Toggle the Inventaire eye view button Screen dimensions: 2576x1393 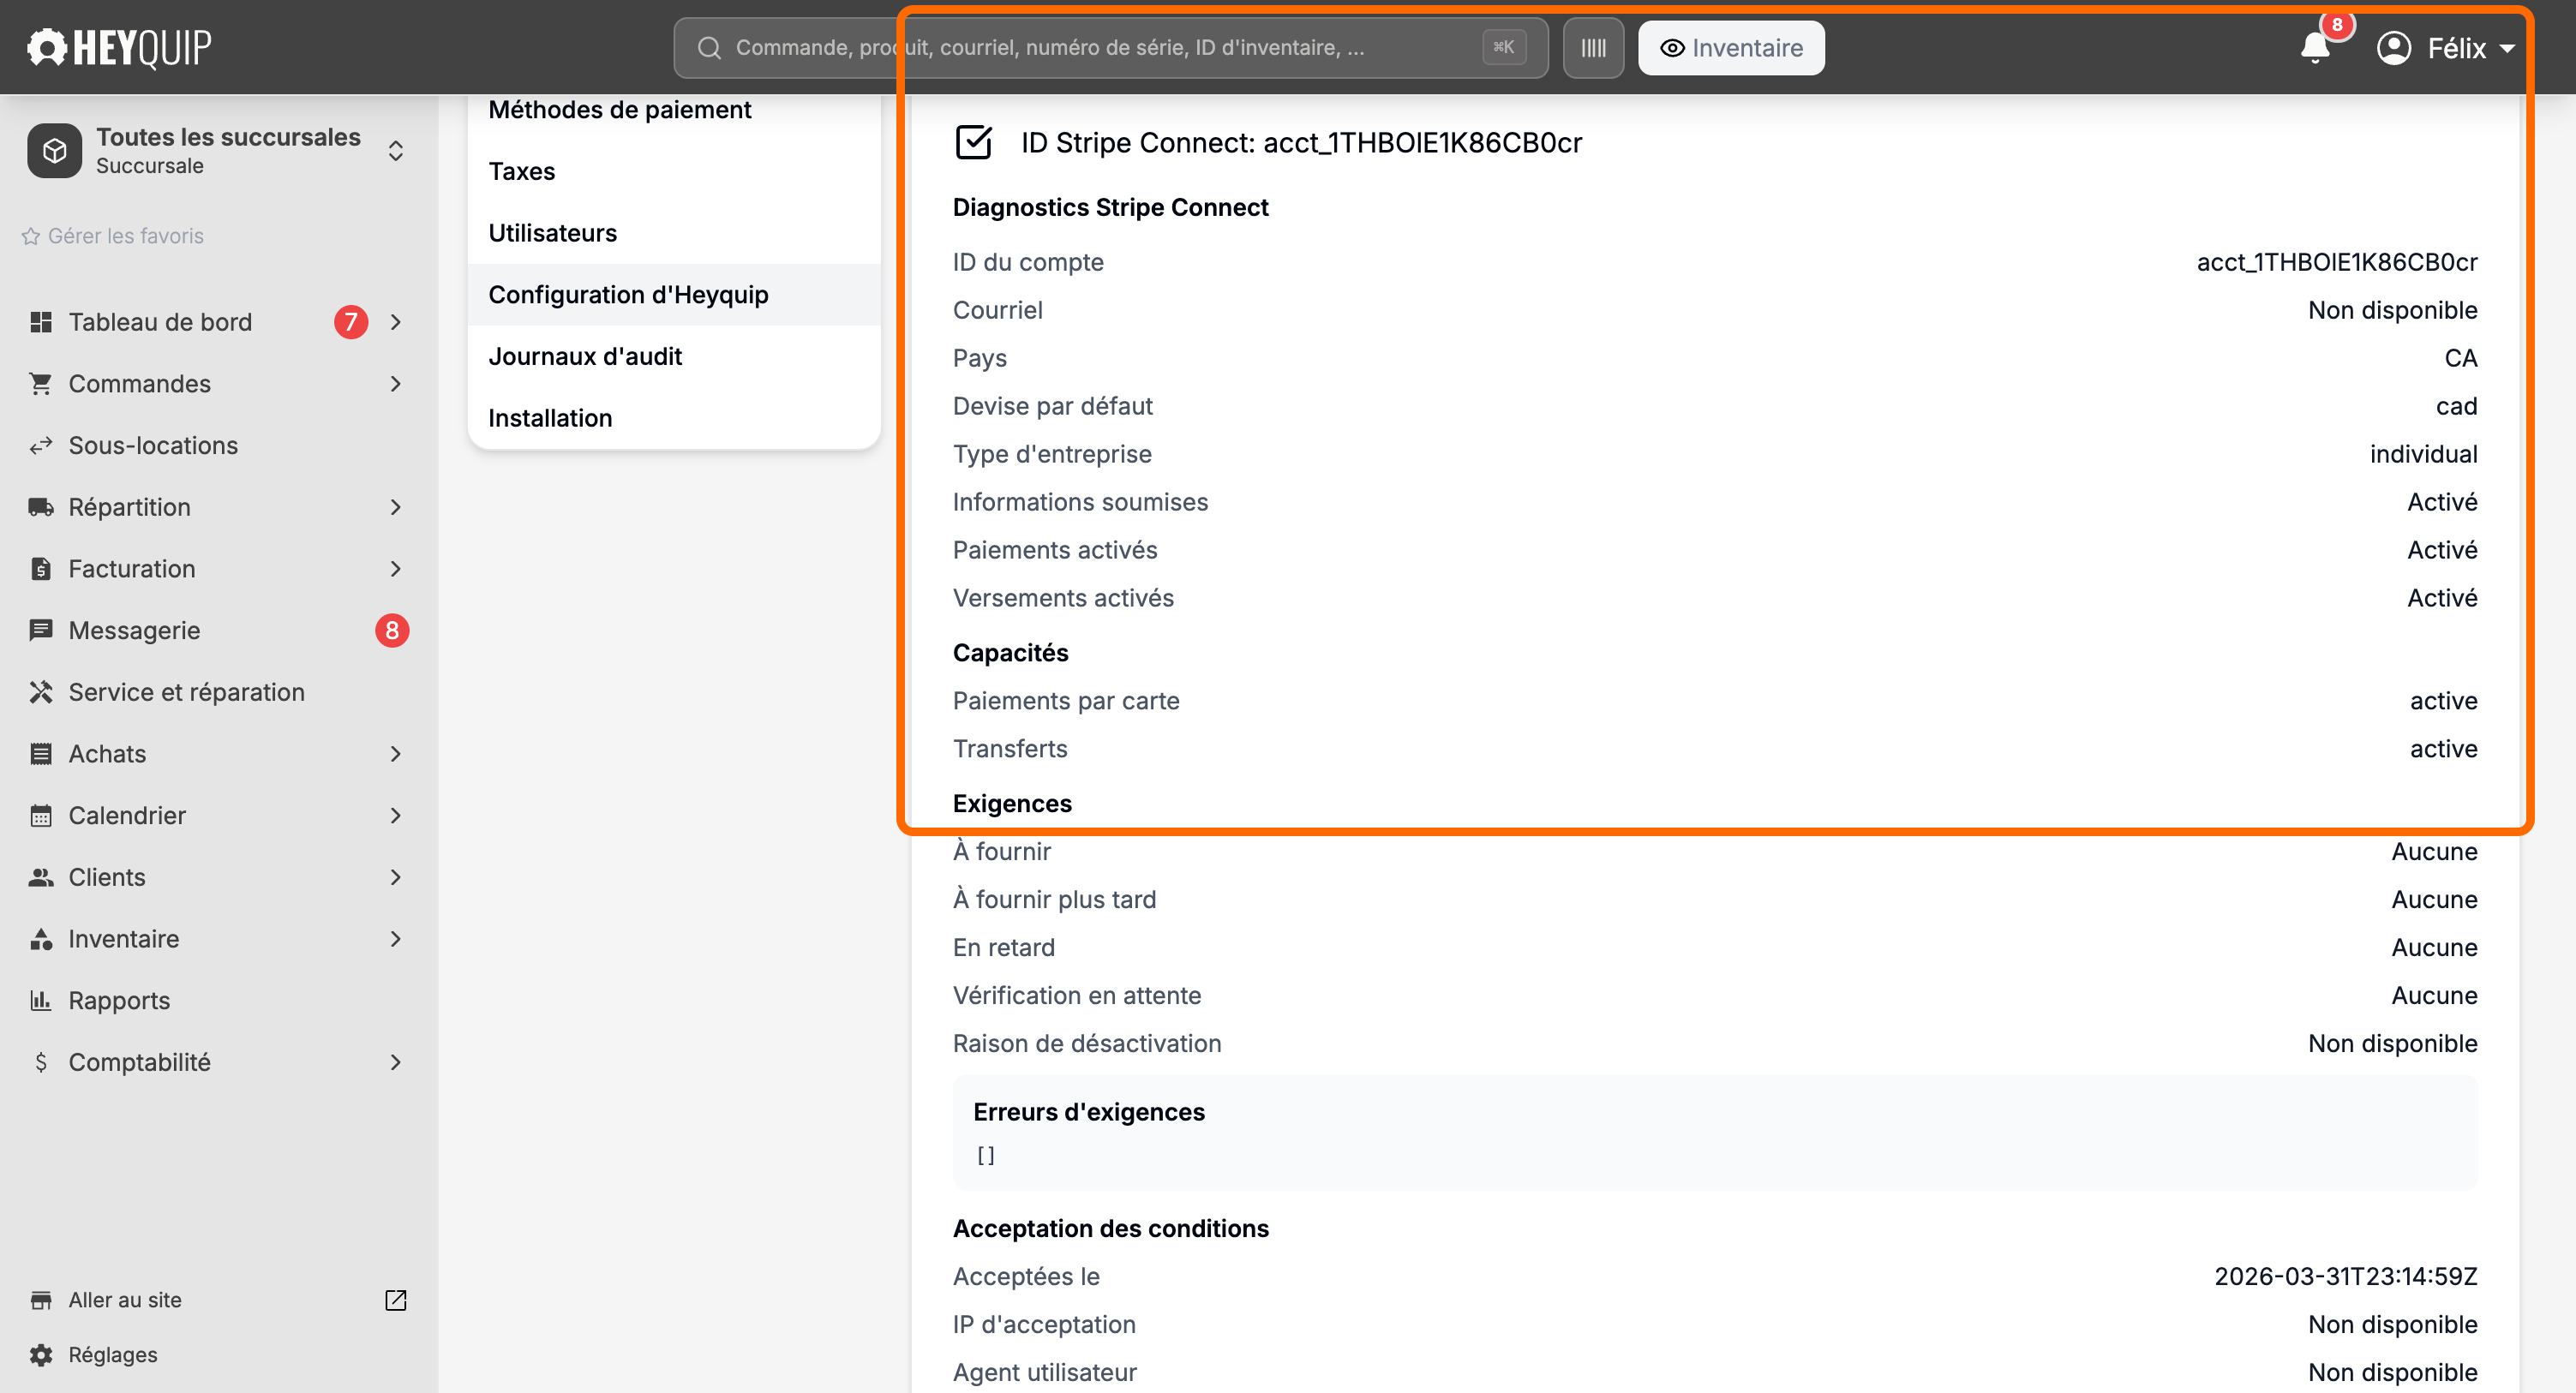point(1731,48)
